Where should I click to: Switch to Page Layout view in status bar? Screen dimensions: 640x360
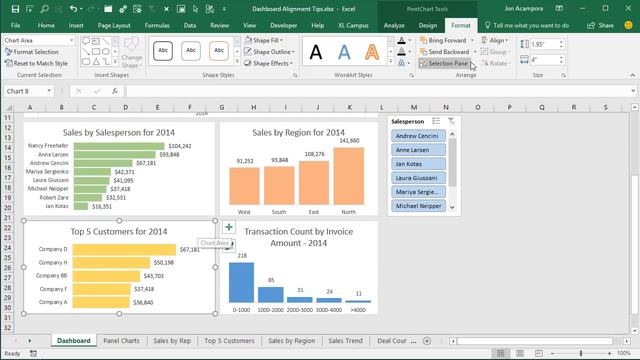tap(520, 353)
